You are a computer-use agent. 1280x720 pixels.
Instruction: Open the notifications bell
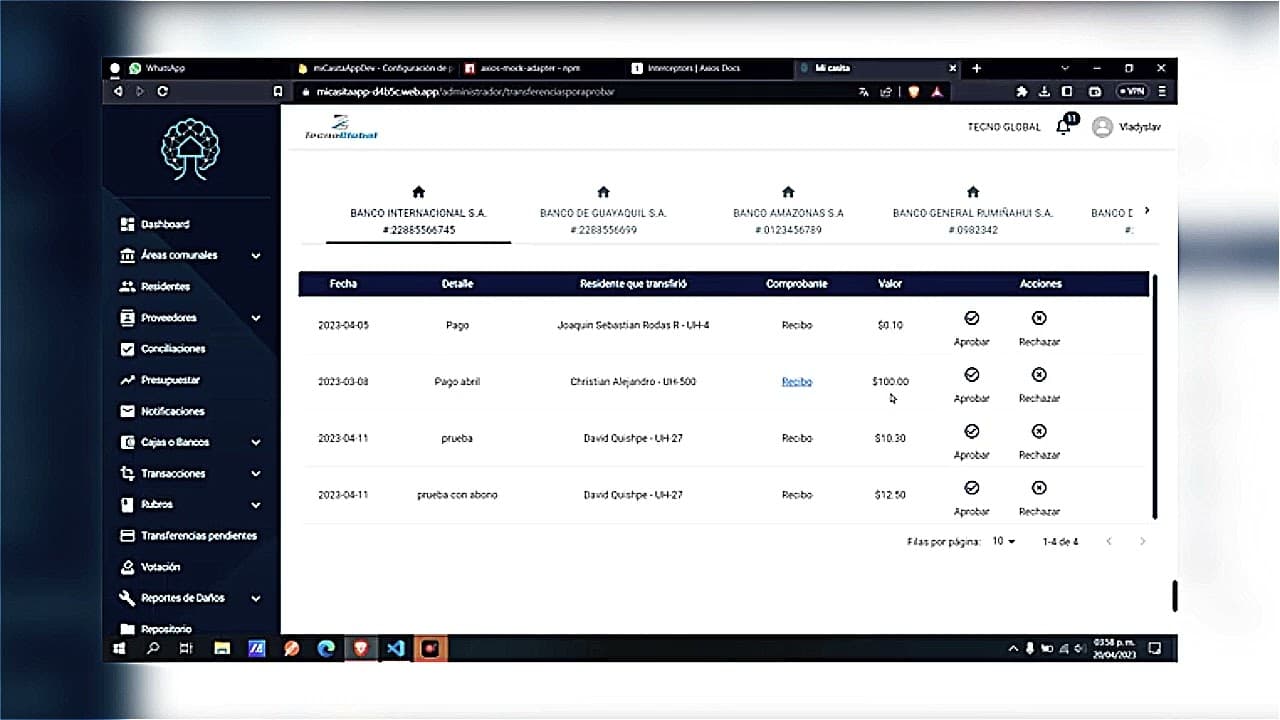pyautogui.click(x=1064, y=127)
